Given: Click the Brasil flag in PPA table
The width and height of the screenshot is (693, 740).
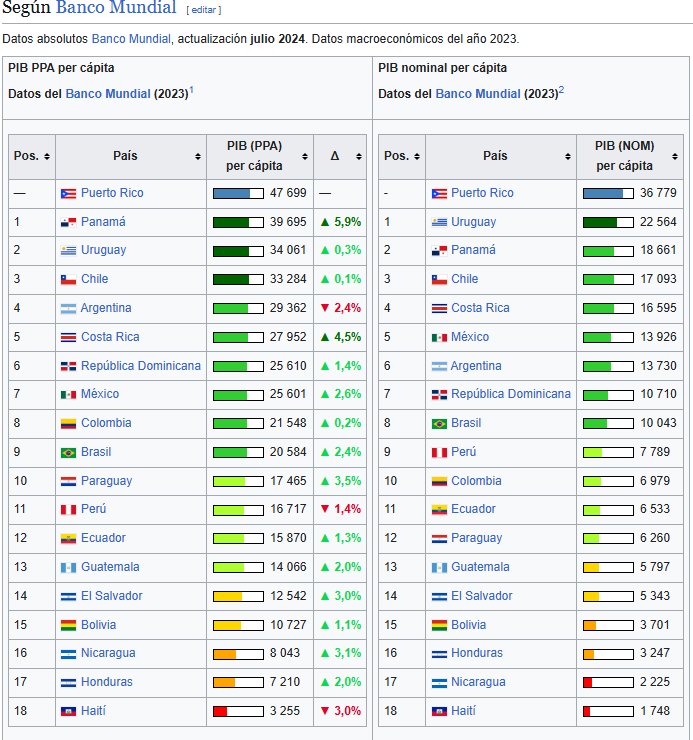Looking at the screenshot, I should click(x=68, y=453).
